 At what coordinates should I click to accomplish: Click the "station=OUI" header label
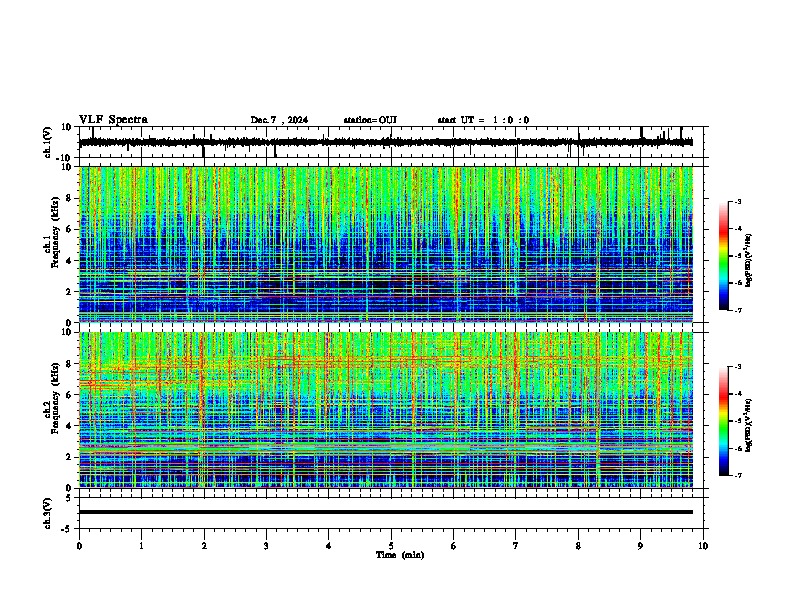(370, 120)
